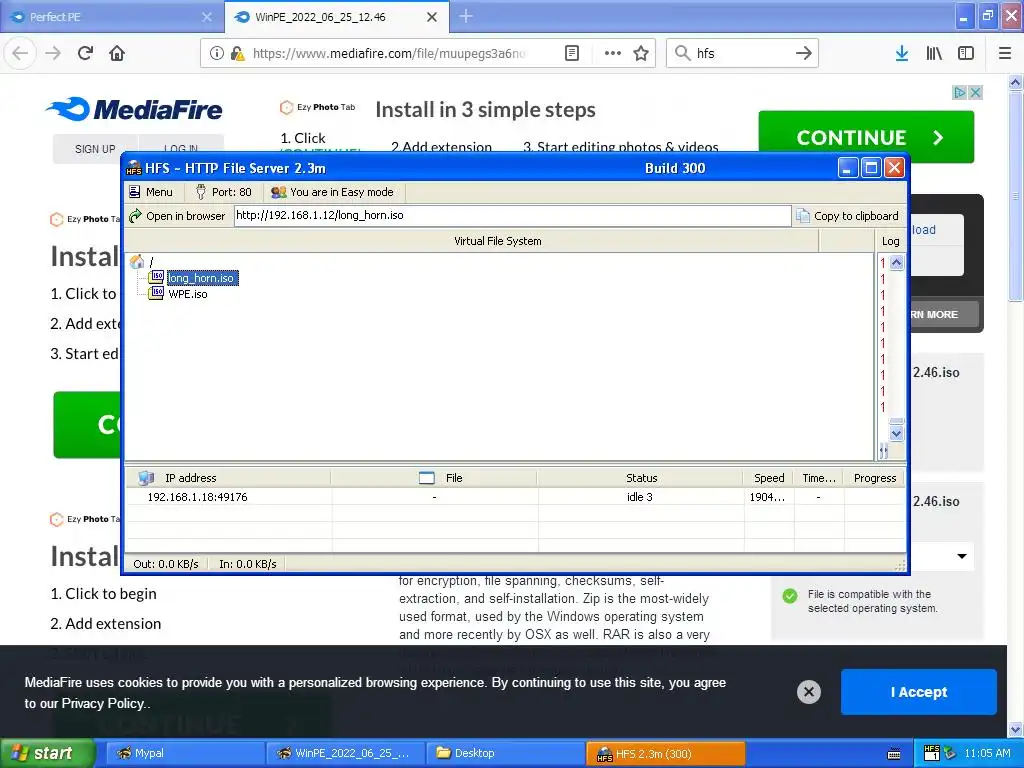
Task: Click SIGN UP on MediaFire
Action: tap(95, 149)
